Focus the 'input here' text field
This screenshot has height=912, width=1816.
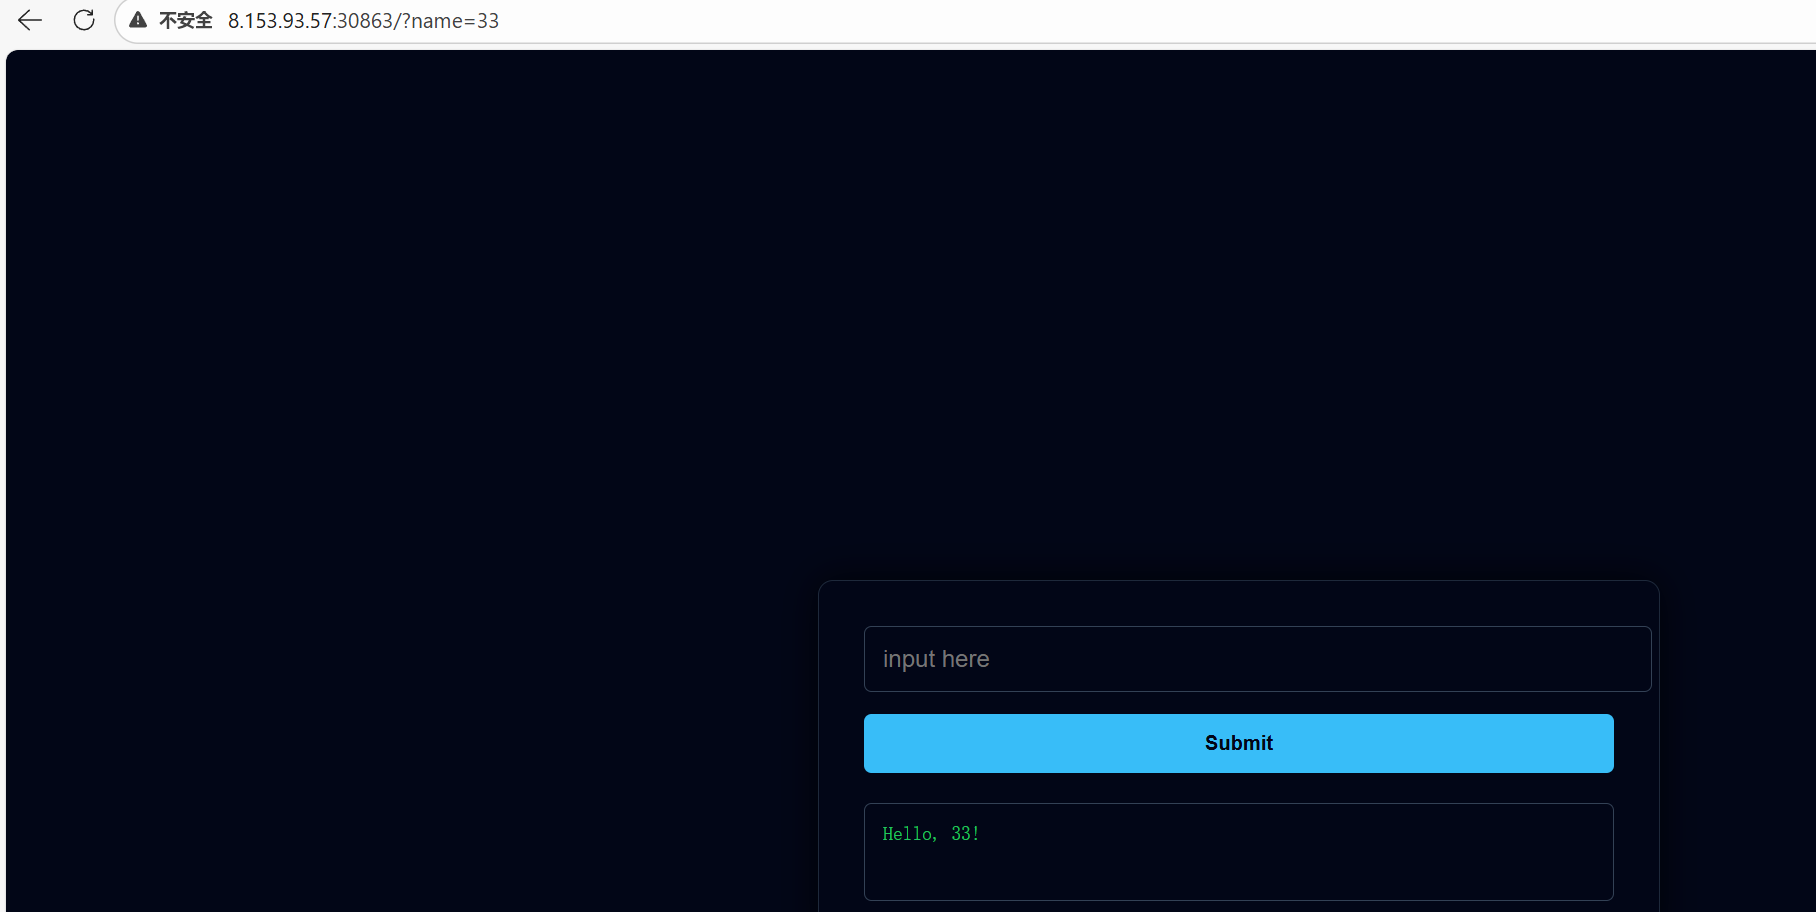click(x=1257, y=659)
